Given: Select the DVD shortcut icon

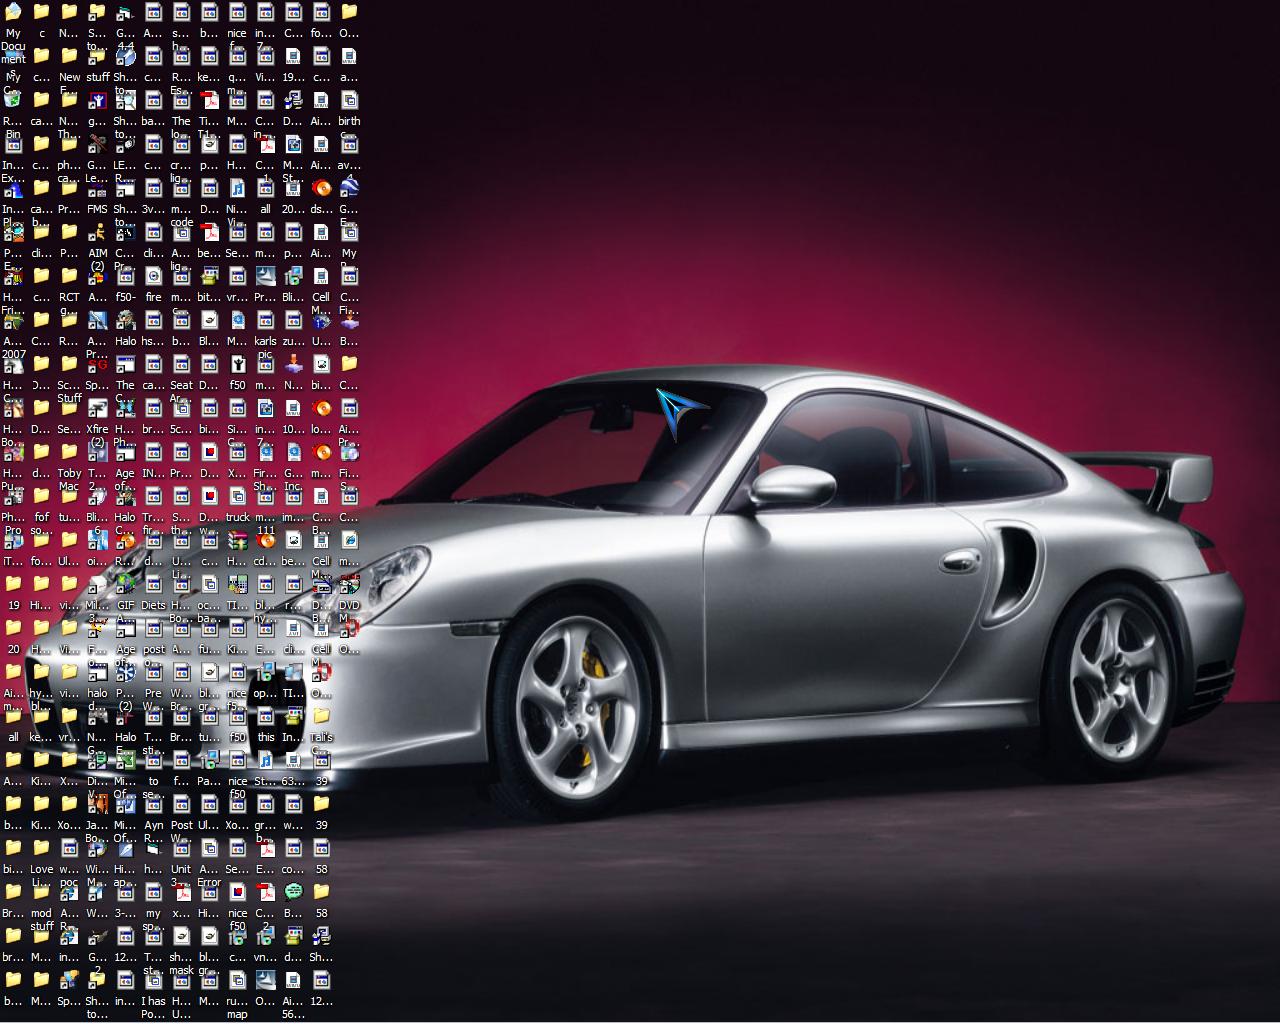Looking at the screenshot, I should pyautogui.click(x=349, y=585).
